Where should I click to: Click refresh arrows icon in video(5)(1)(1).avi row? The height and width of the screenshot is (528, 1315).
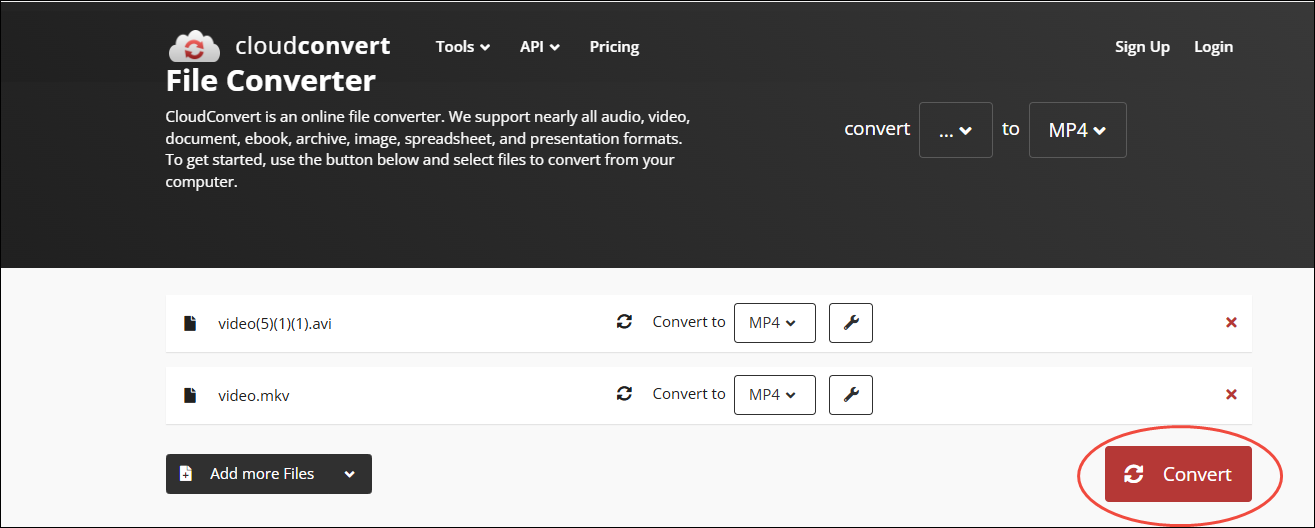(x=624, y=322)
